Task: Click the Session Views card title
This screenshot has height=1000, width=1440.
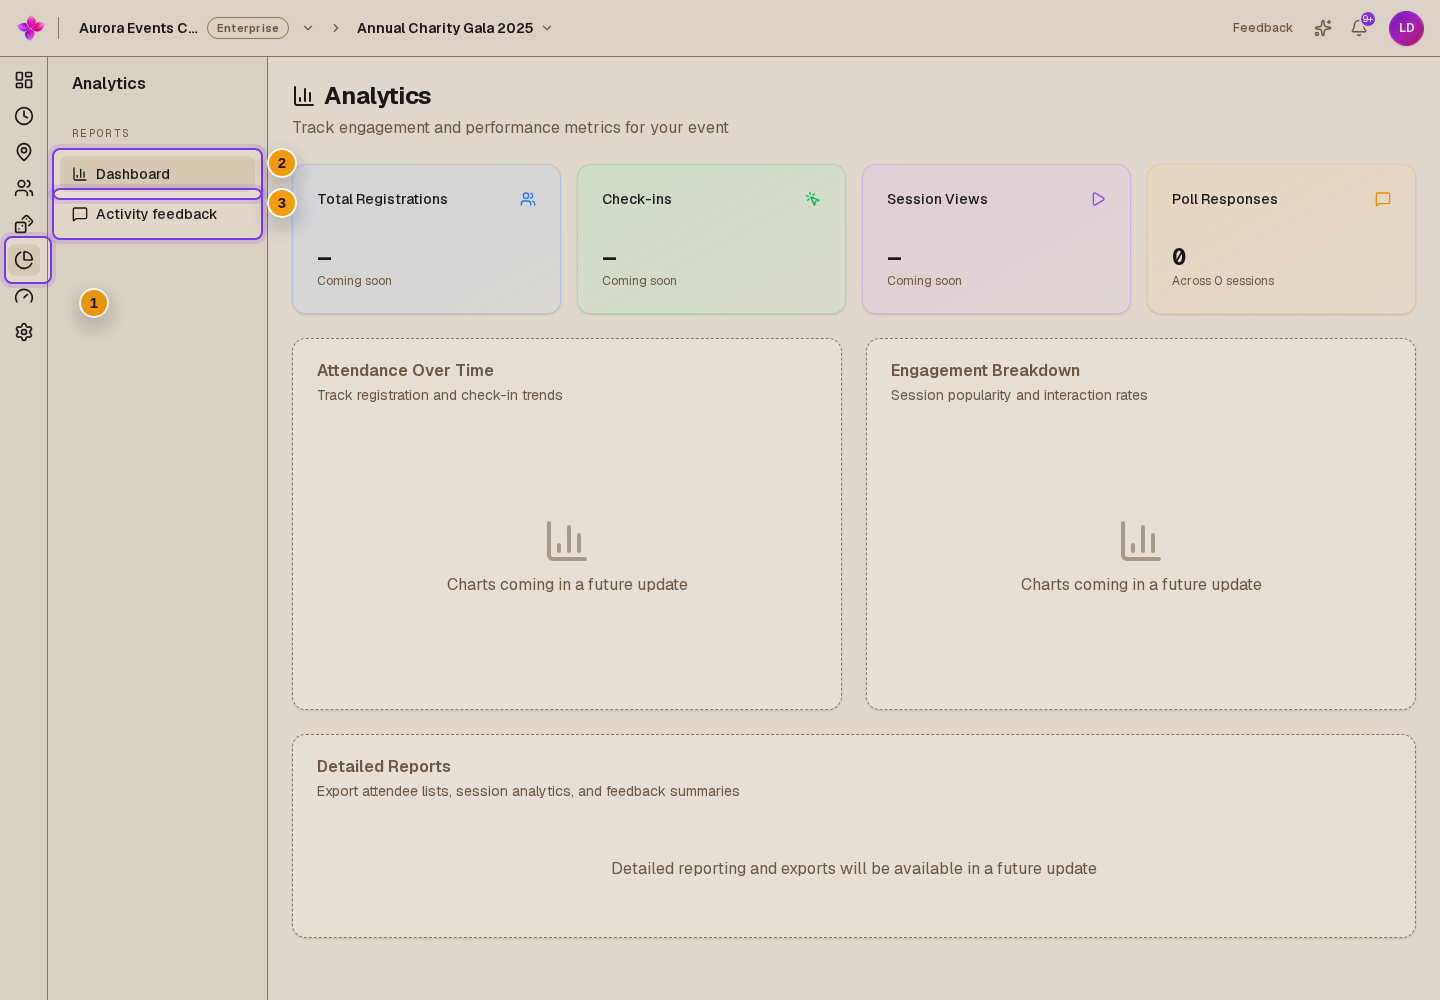Action: (937, 199)
